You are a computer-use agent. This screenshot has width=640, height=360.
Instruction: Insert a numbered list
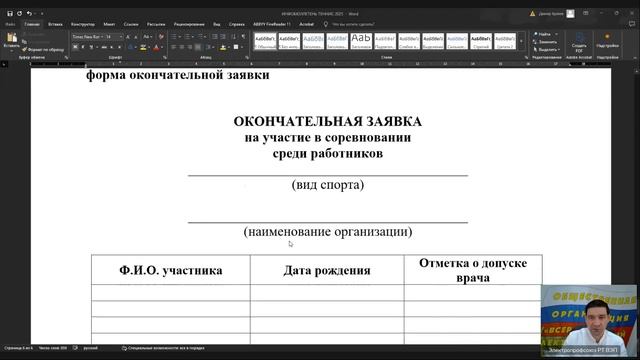pos(188,37)
